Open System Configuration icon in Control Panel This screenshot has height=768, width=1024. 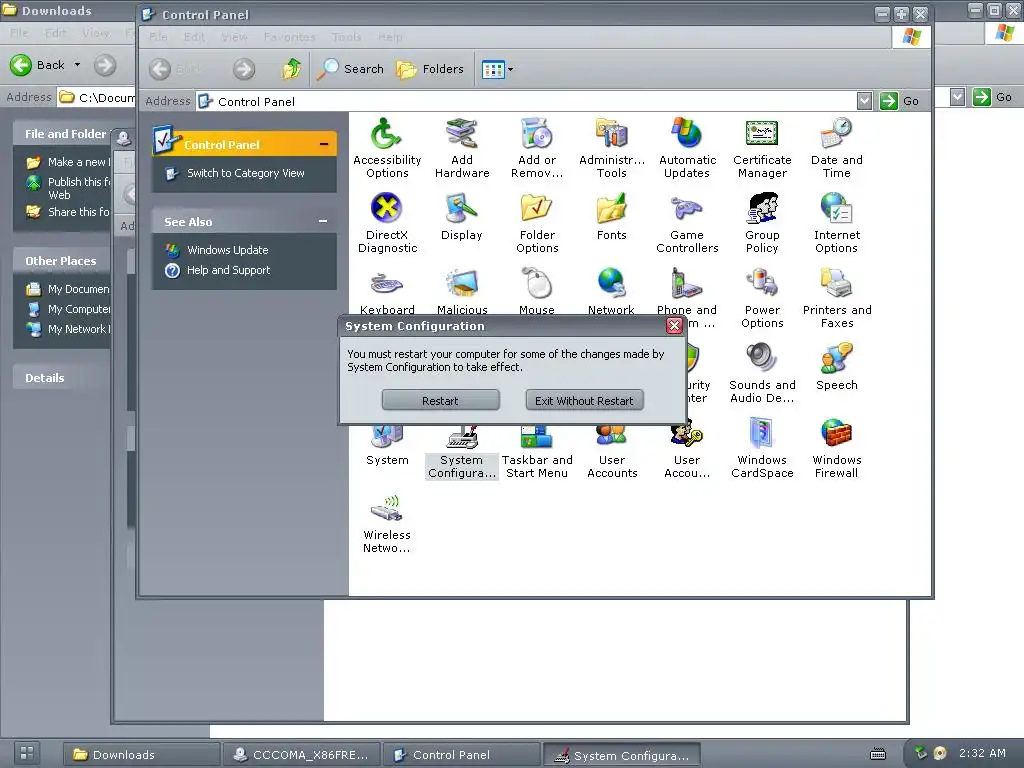(462, 453)
